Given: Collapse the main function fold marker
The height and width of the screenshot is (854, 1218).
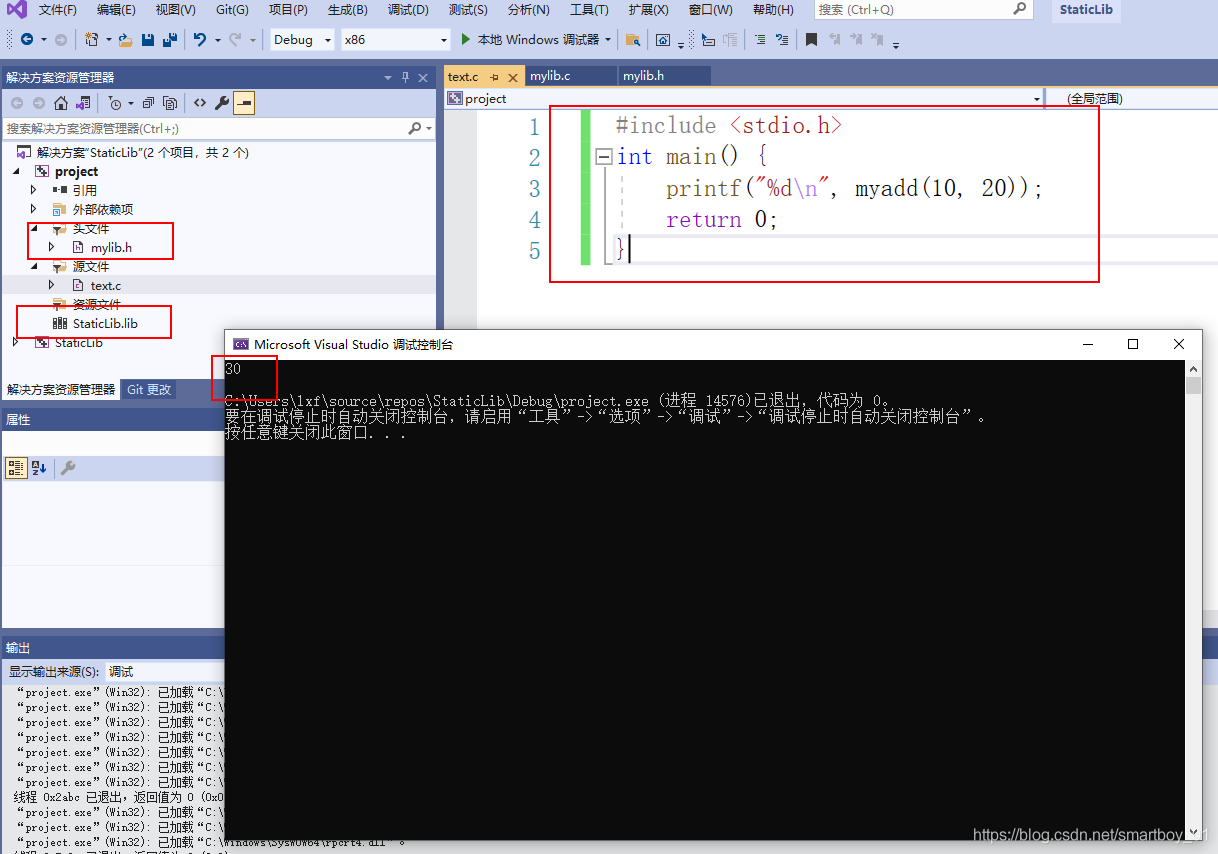Looking at the screenshot, I should click(603, 157).
